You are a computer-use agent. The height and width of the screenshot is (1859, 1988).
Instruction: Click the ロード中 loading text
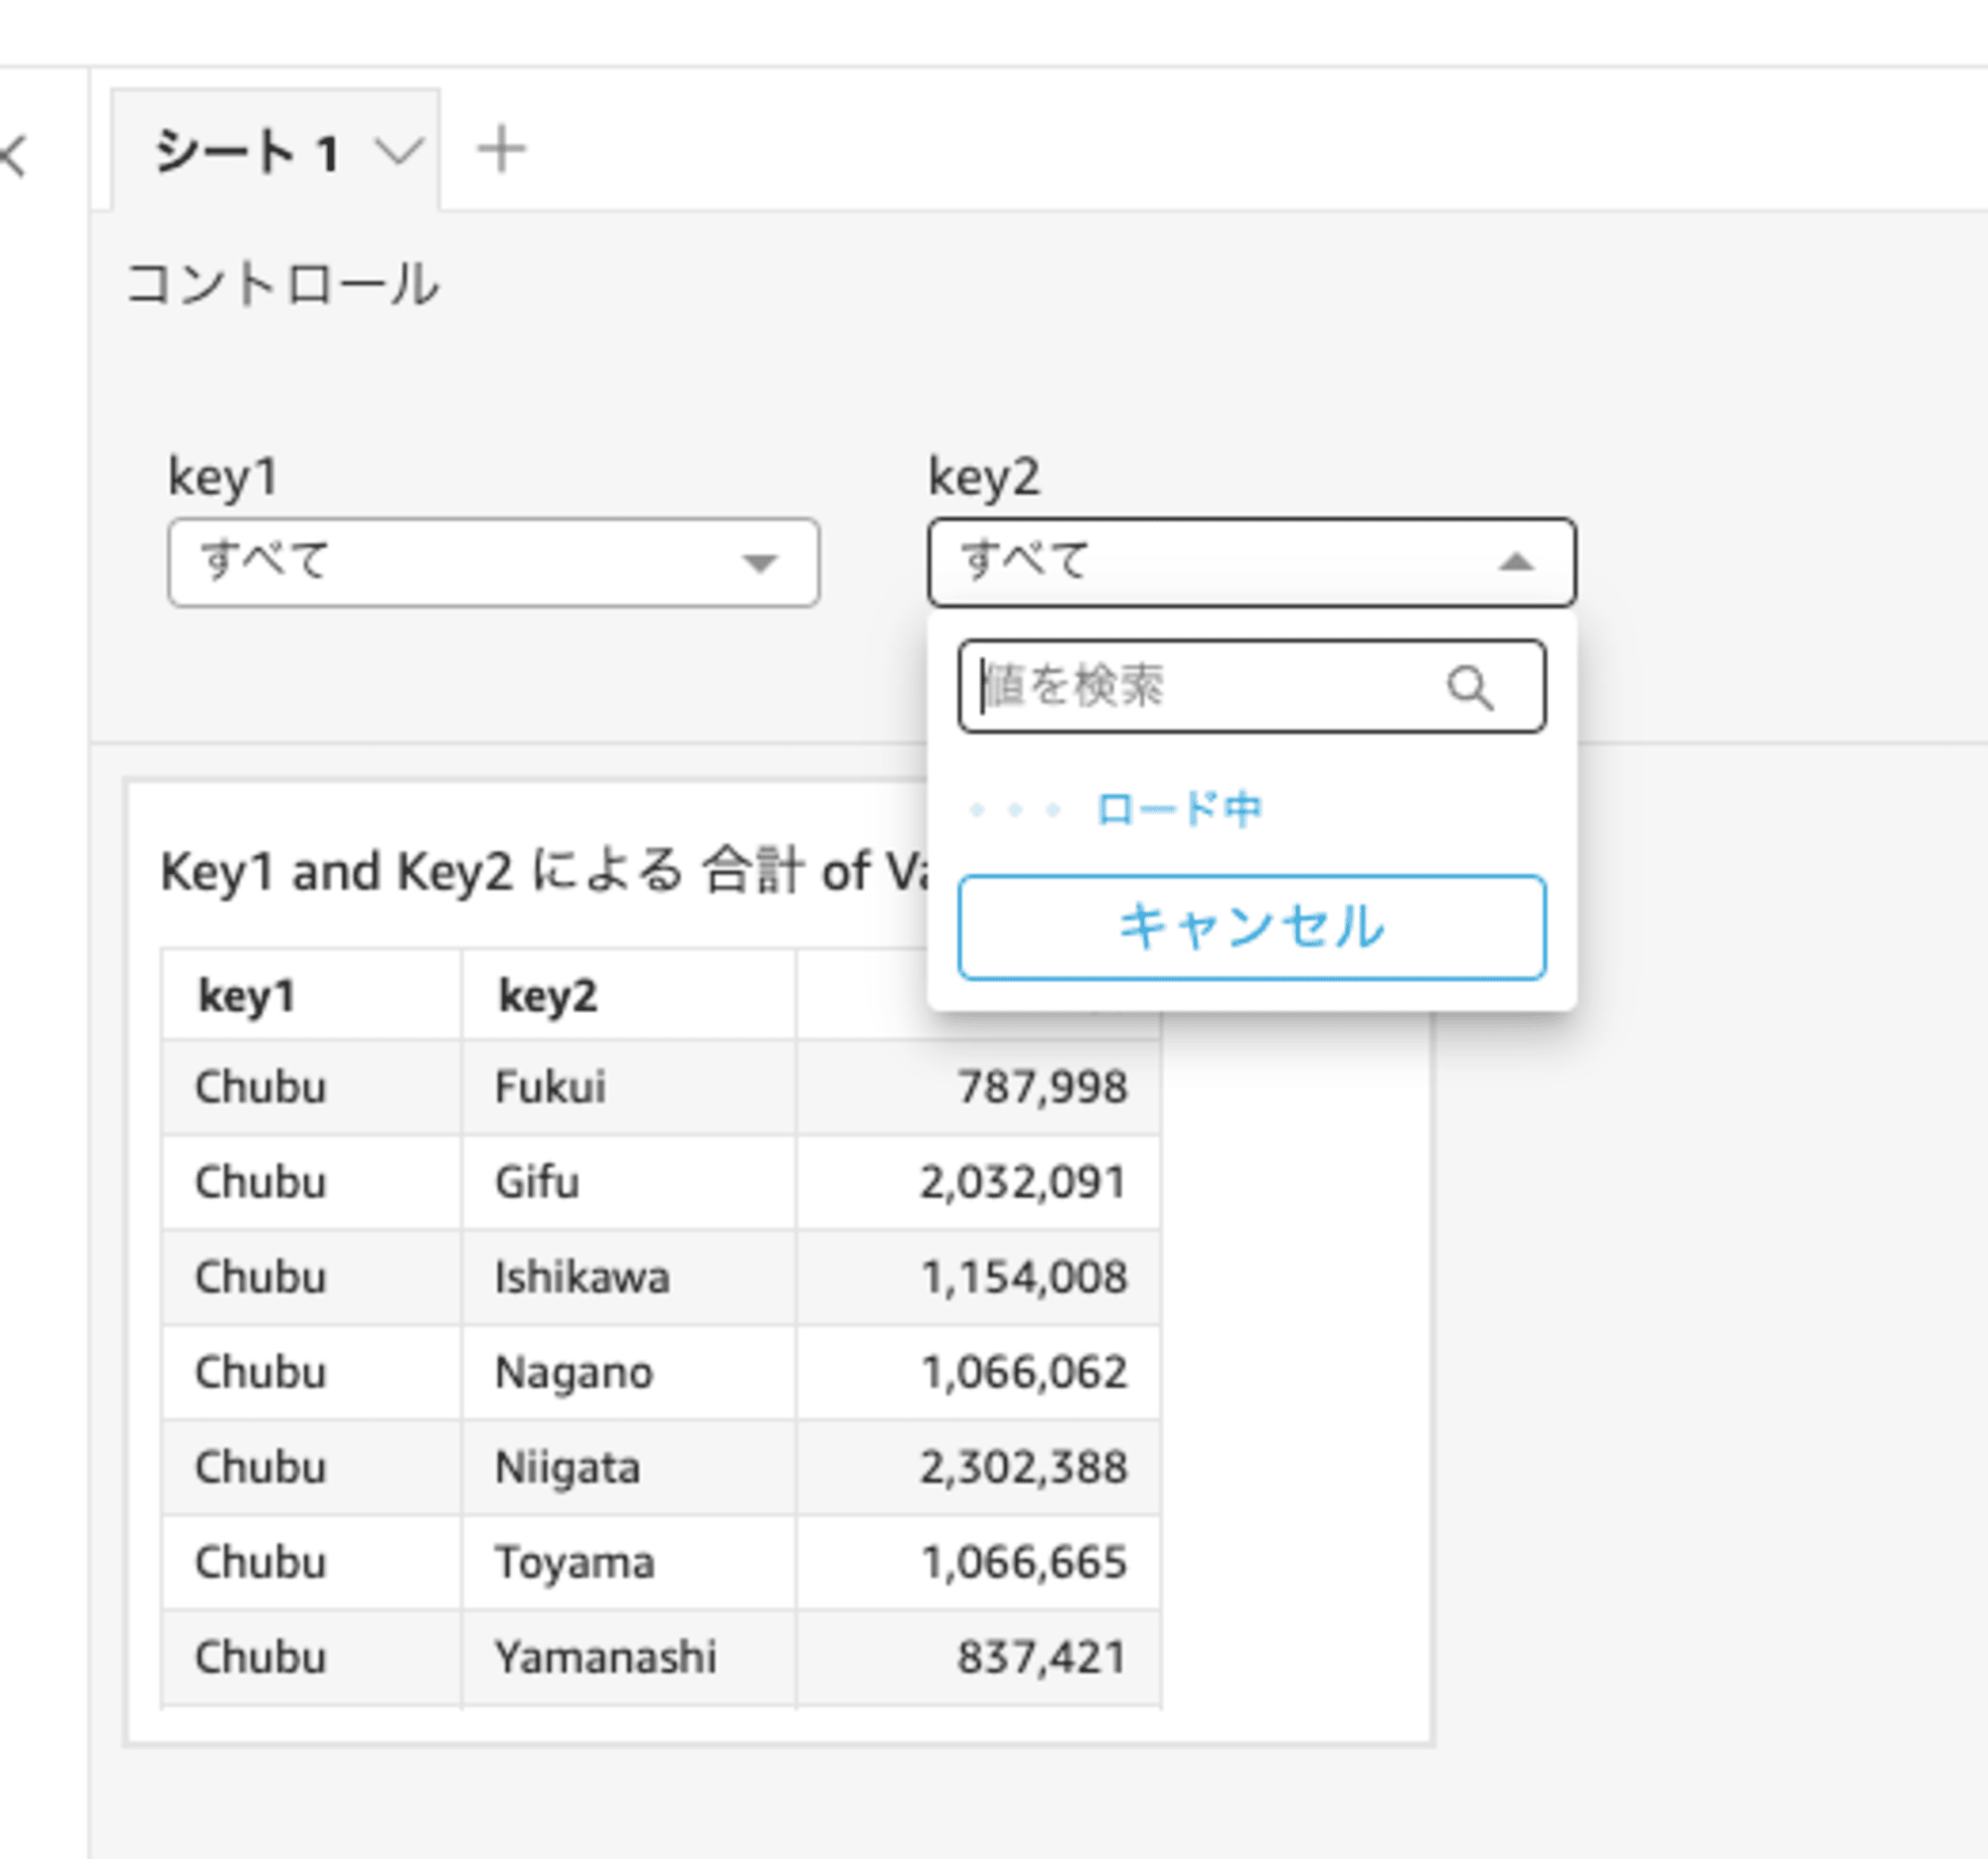(1179, 809)
